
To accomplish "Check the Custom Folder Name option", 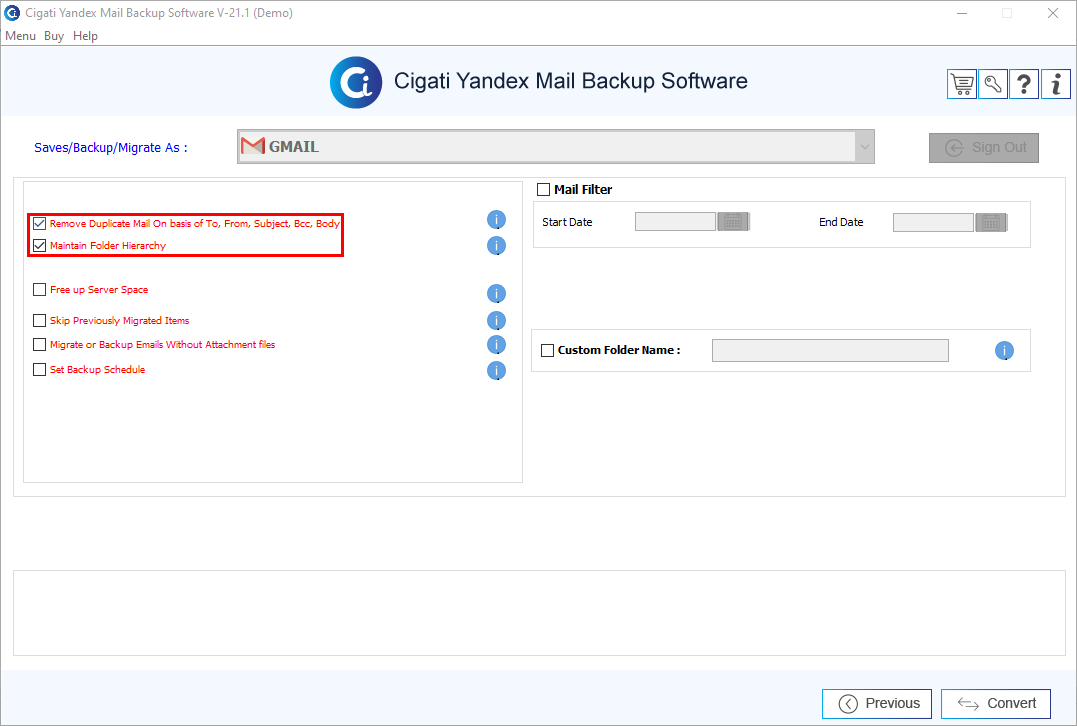I will (547, 350).
